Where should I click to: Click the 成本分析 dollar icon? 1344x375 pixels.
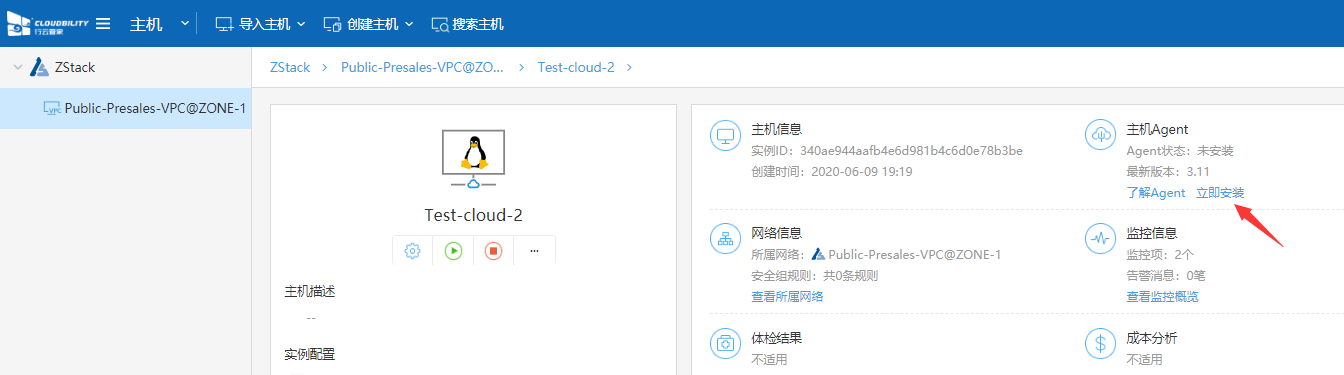pyautogui.click(x=1100, y=344)
